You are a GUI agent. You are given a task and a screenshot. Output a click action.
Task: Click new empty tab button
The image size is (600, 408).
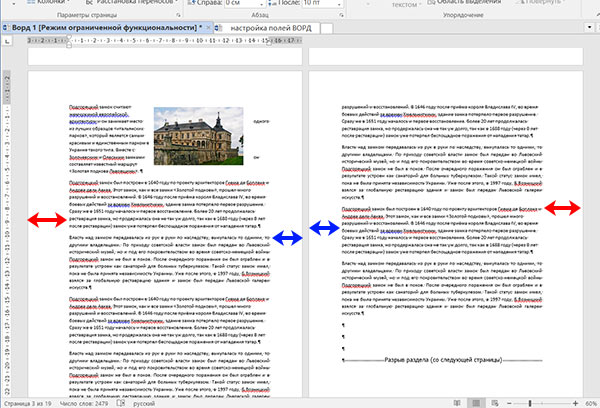pyautogui.click(x=326, y=28)
